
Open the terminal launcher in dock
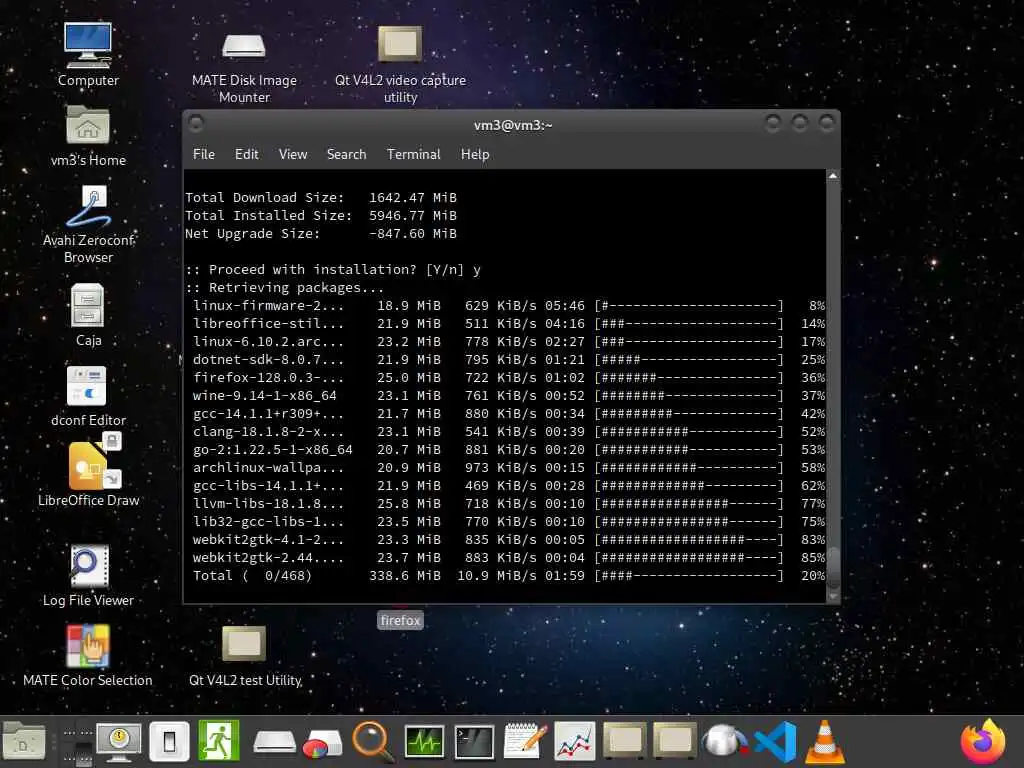[474, 741]
